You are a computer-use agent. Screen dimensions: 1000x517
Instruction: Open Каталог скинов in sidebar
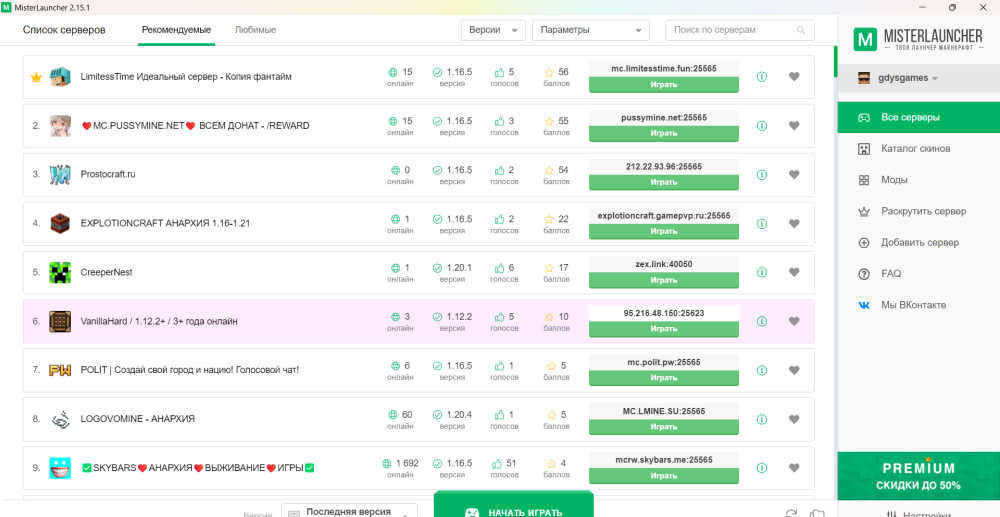tap(918, 149)
